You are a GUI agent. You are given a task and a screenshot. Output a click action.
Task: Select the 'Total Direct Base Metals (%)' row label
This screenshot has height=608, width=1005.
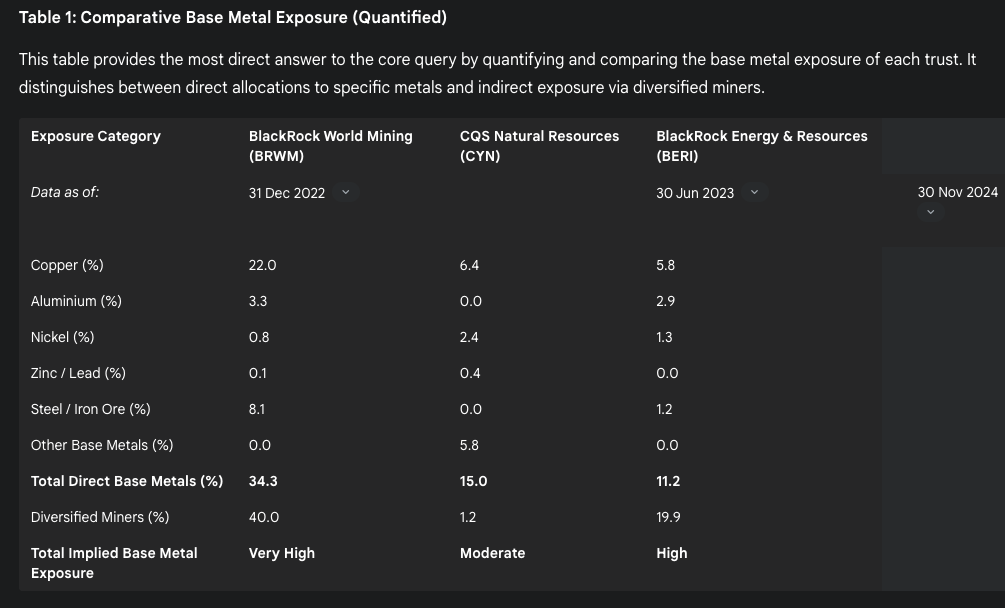pyautogui.click(x=127, y=481)
